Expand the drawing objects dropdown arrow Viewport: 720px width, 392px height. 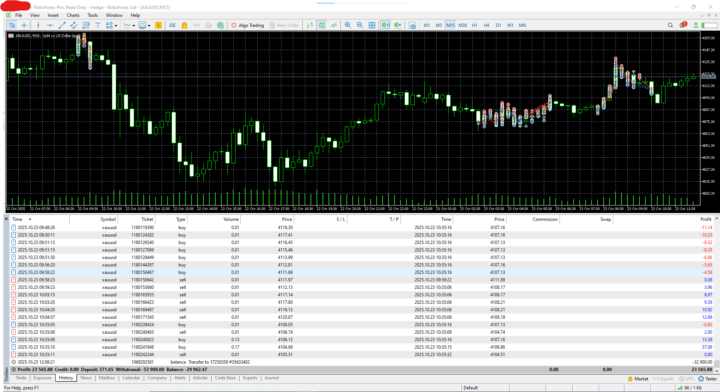116,26
